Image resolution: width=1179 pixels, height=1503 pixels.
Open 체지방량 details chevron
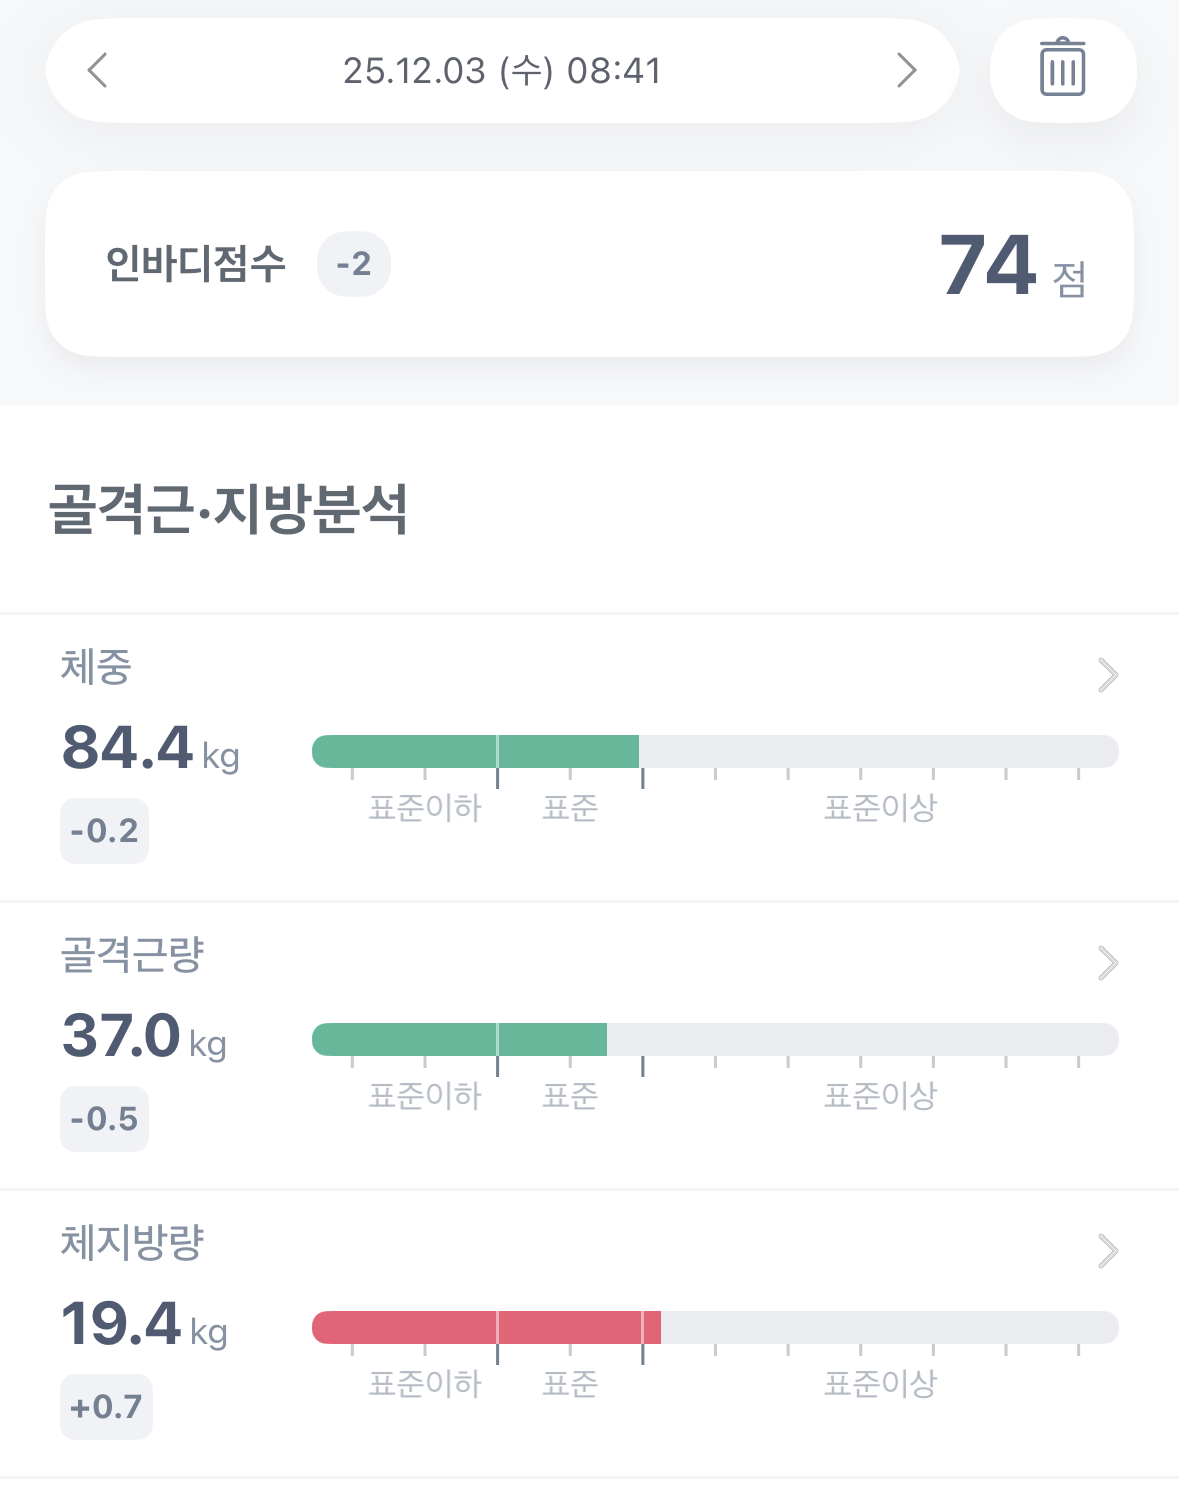[1107, 1251]
